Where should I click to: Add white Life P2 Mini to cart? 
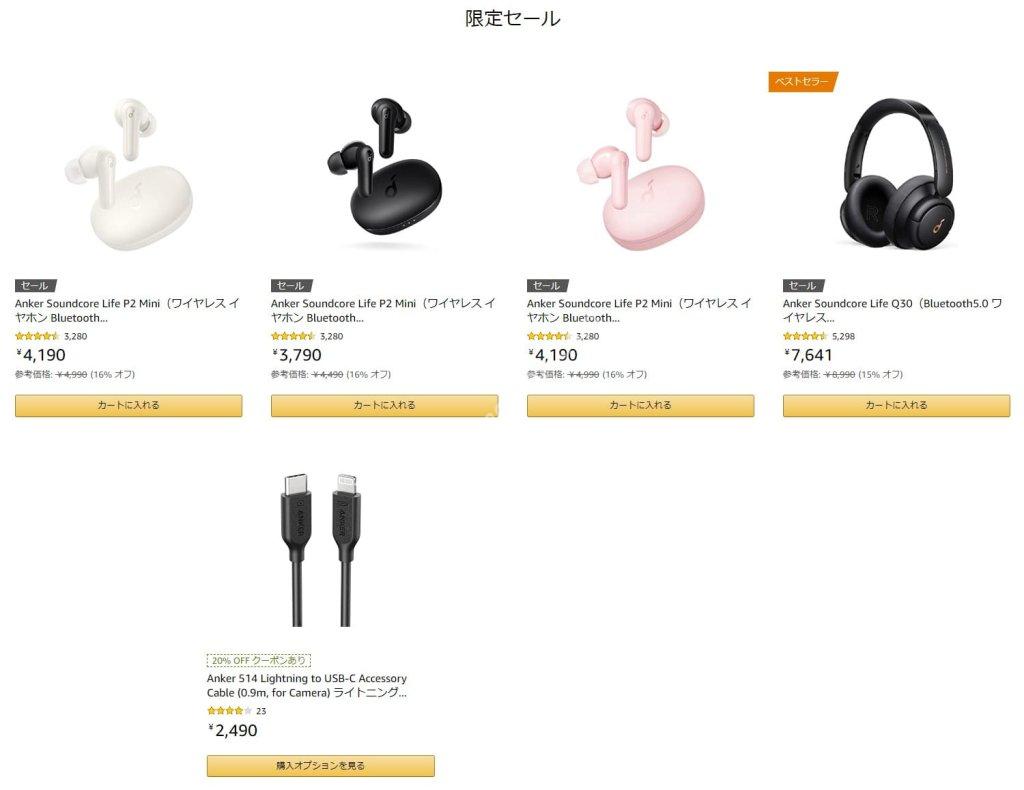[x=129, y=405]
